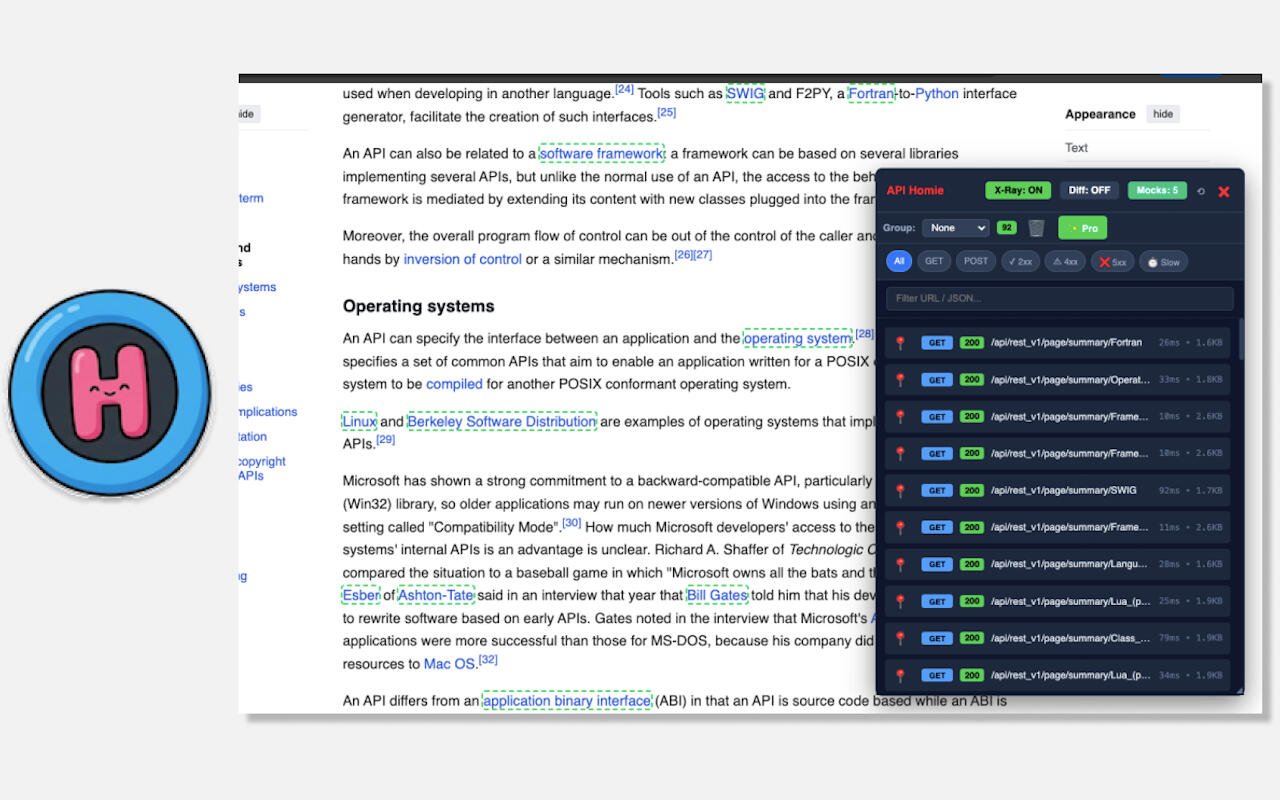Click the green Pro upgrade button

(1083, 228)
